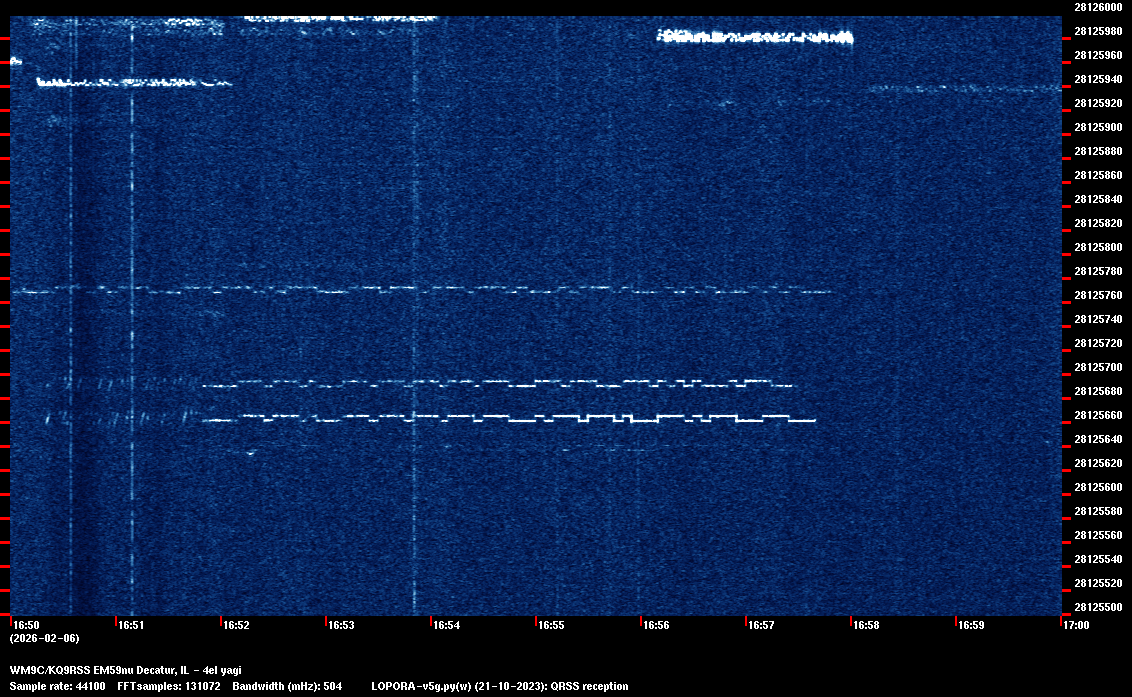Image resolution: width=1132 pixels, height=697 pixels.
Task: Click the date text (2026-02-06)
Action: point(44,638)
